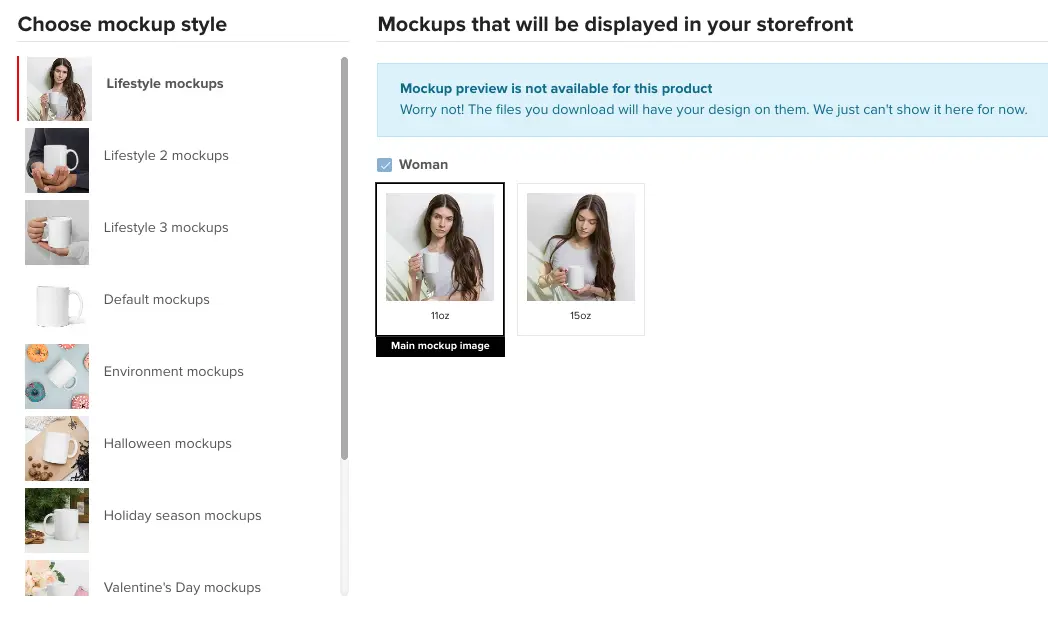
Task: Select the Environment mockups donut thumbnail
Action: (57, 376)
